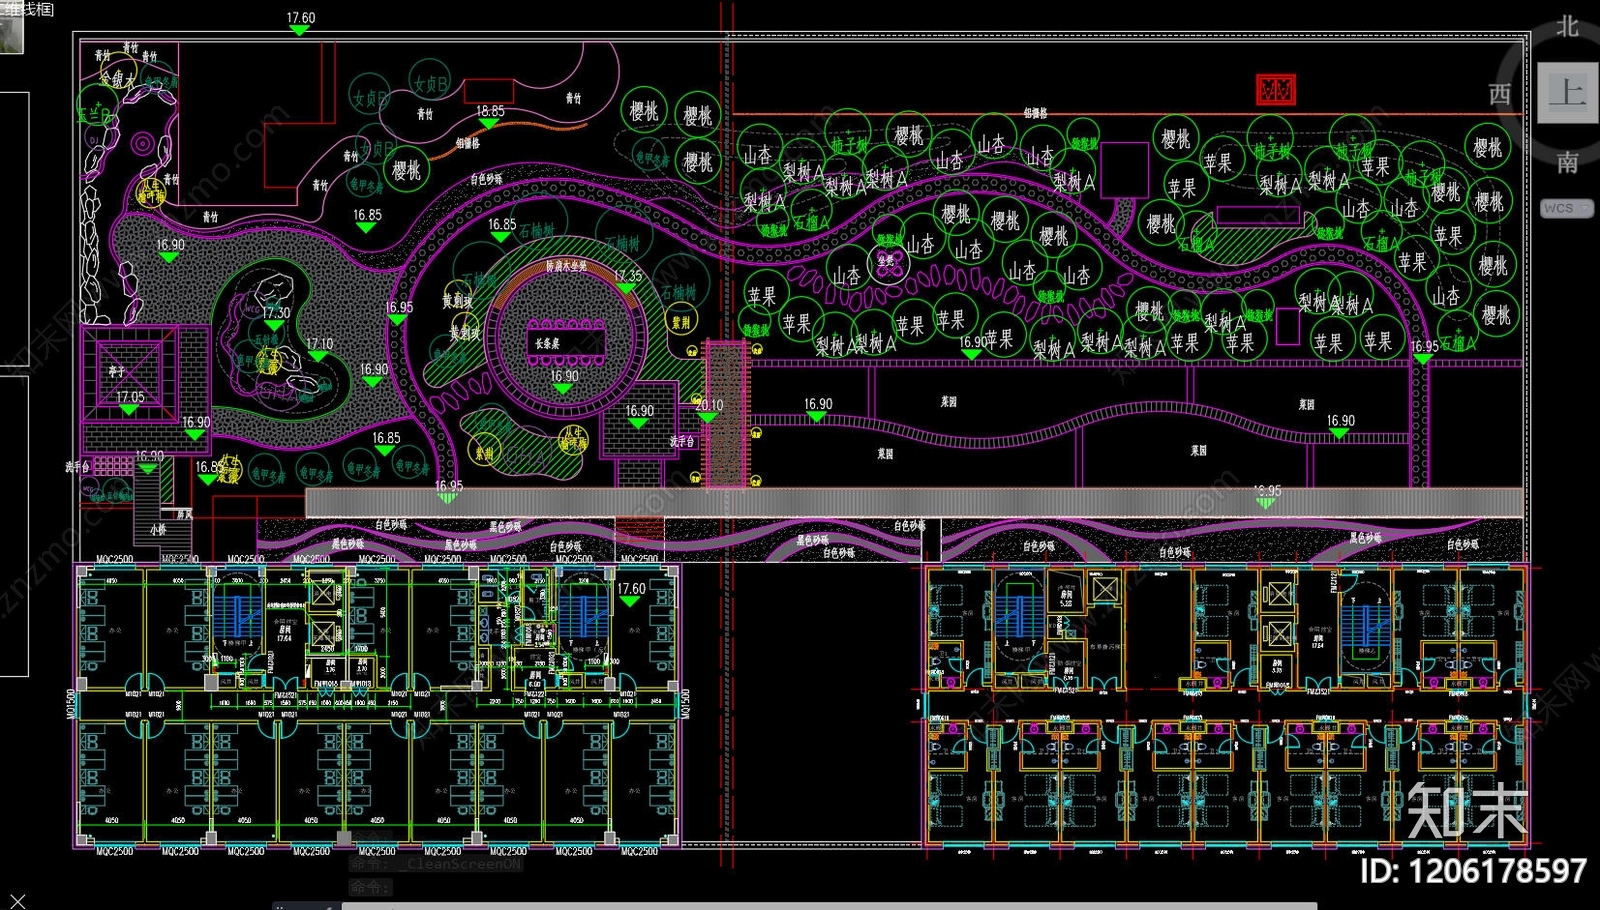Close the command line with X icon
The image size is (1600, 910).
[17, 901]
